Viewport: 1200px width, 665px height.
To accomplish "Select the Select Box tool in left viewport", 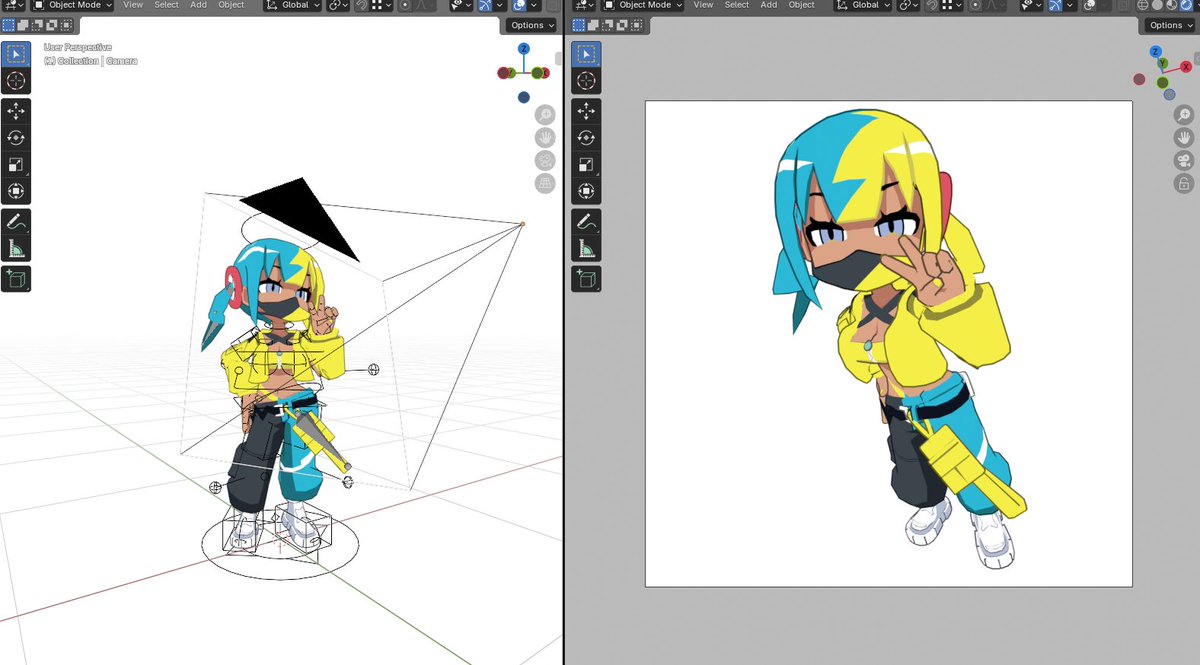I will (x=17, y=54).
